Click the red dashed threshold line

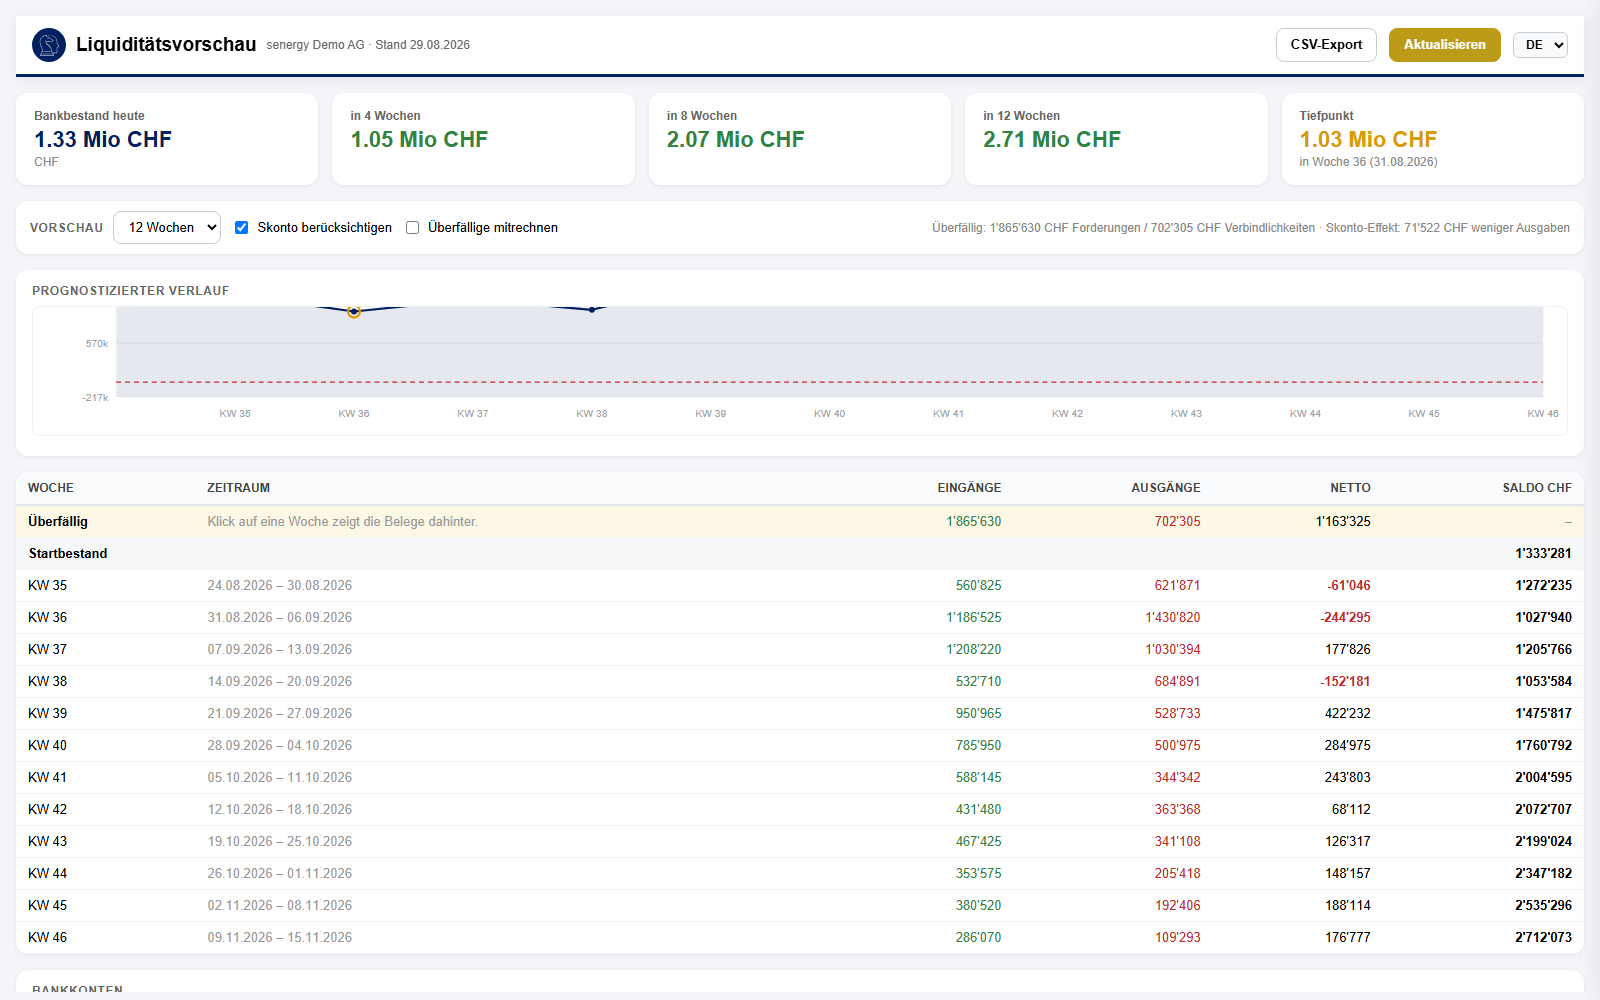(x=829, y=382)
